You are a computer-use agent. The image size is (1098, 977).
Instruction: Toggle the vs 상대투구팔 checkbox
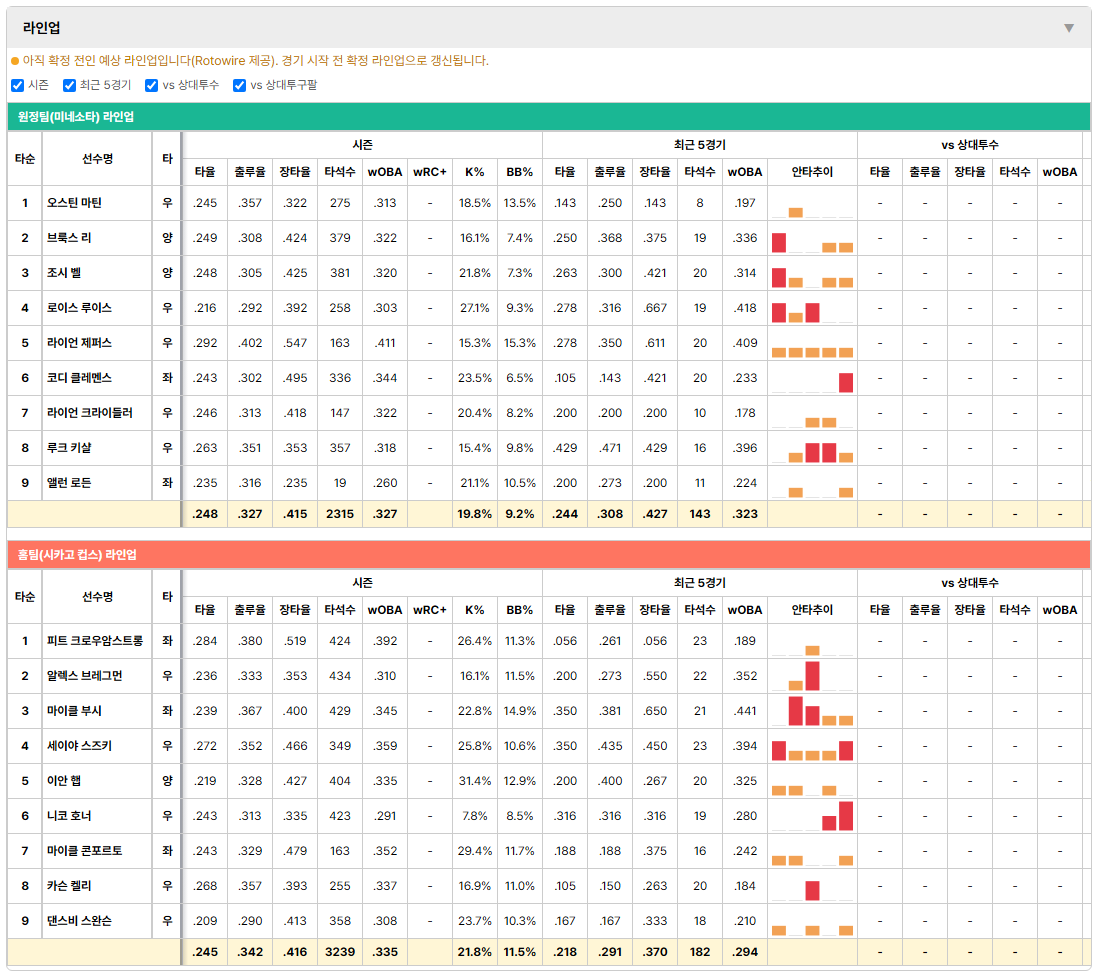(x=239, y=85)
